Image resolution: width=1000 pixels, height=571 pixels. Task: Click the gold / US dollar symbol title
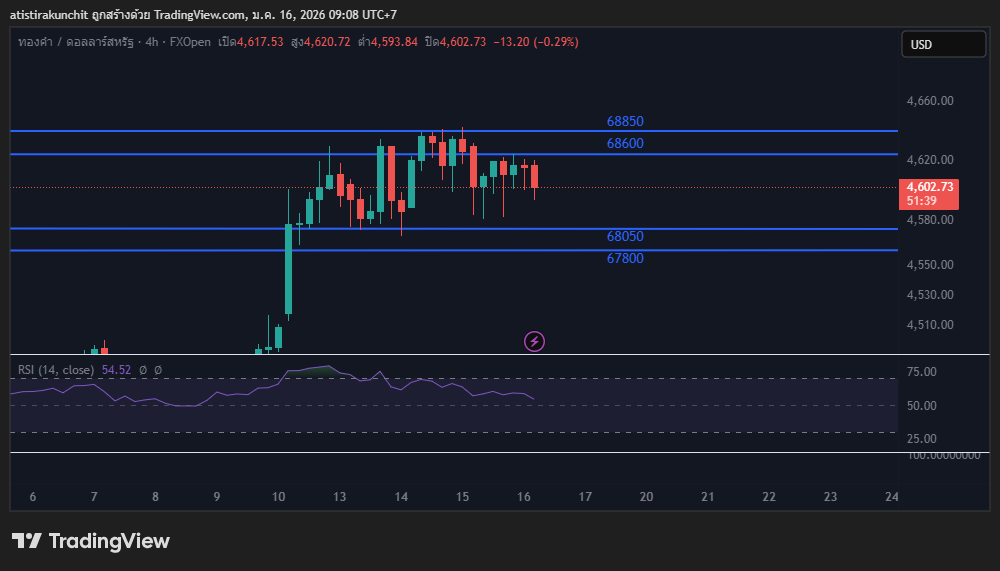pyautogui.click(x=75, y=42)
